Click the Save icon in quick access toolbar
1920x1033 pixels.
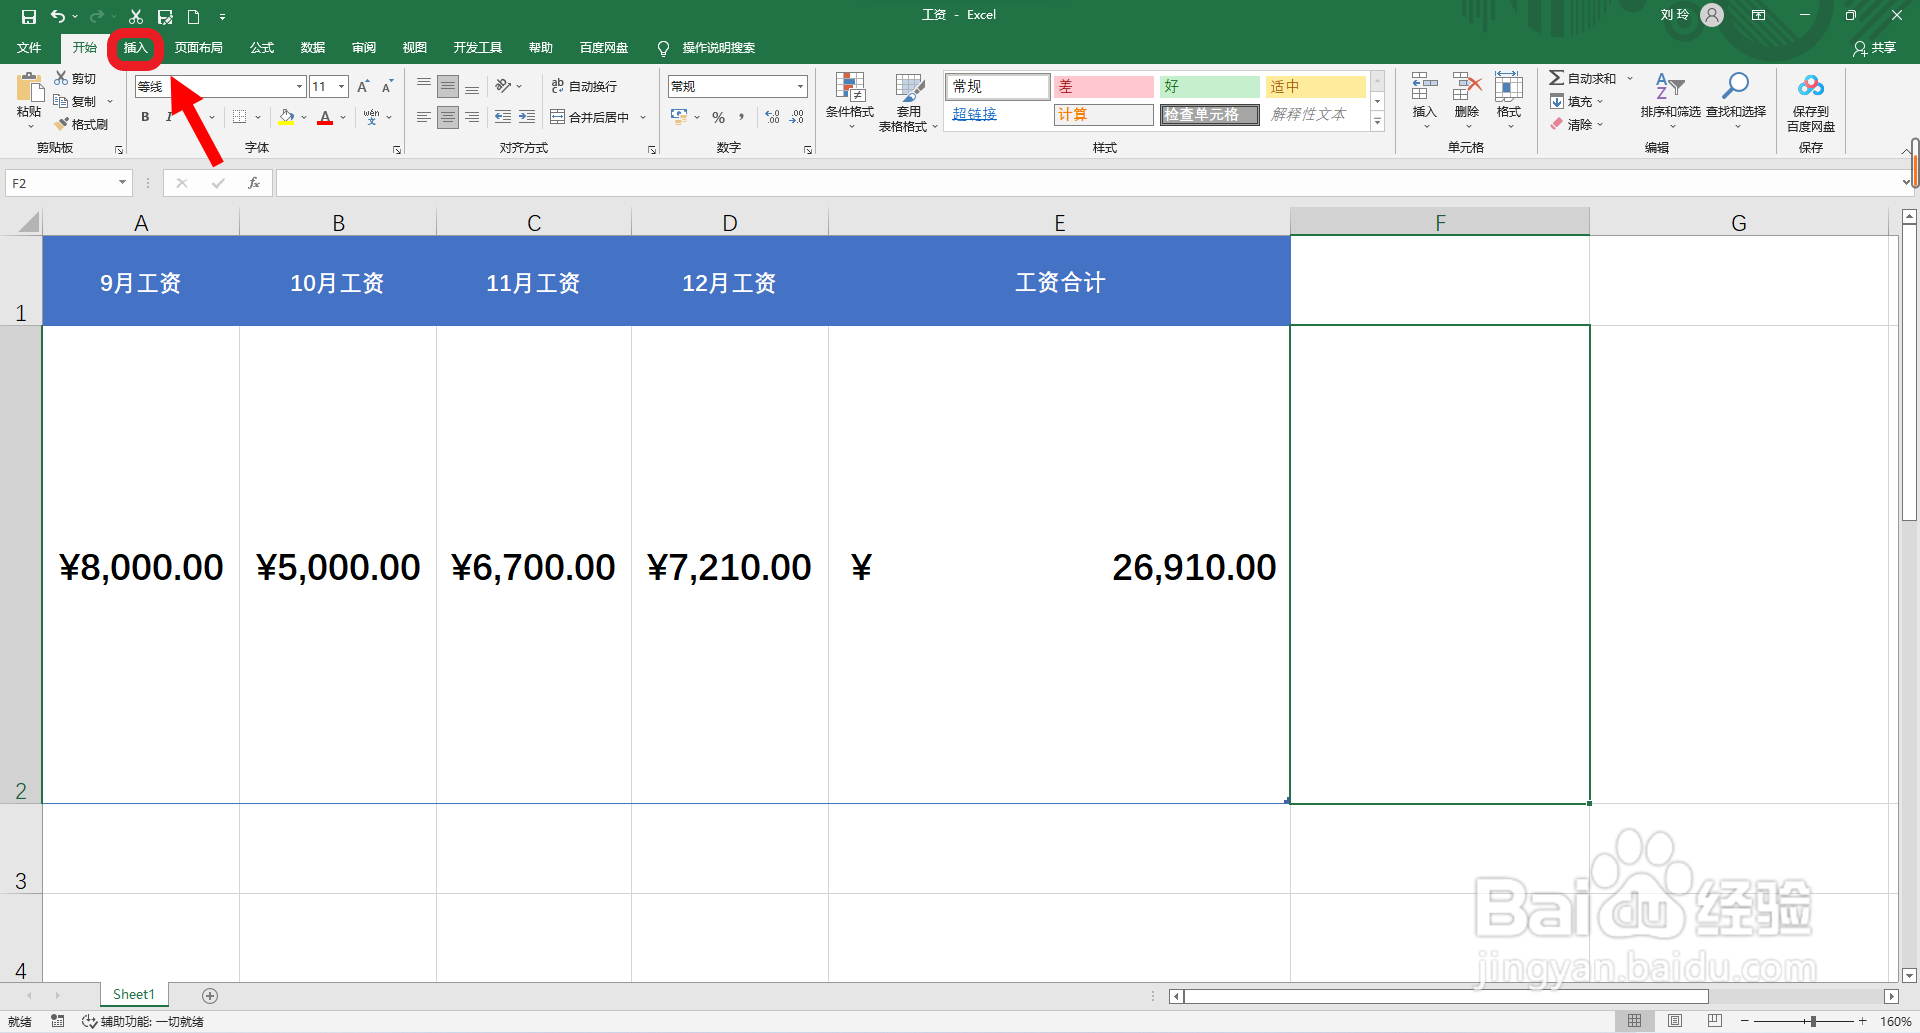[29, 16]
